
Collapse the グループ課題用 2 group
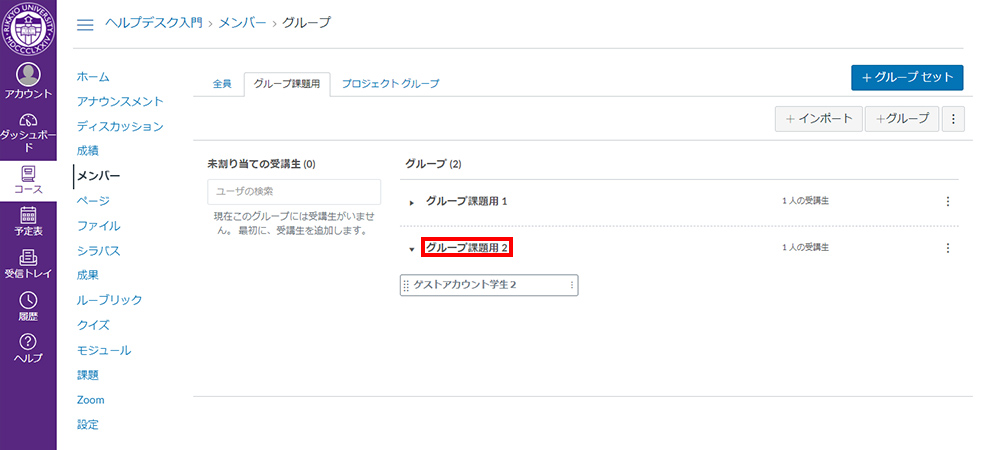tap(412, 249)
